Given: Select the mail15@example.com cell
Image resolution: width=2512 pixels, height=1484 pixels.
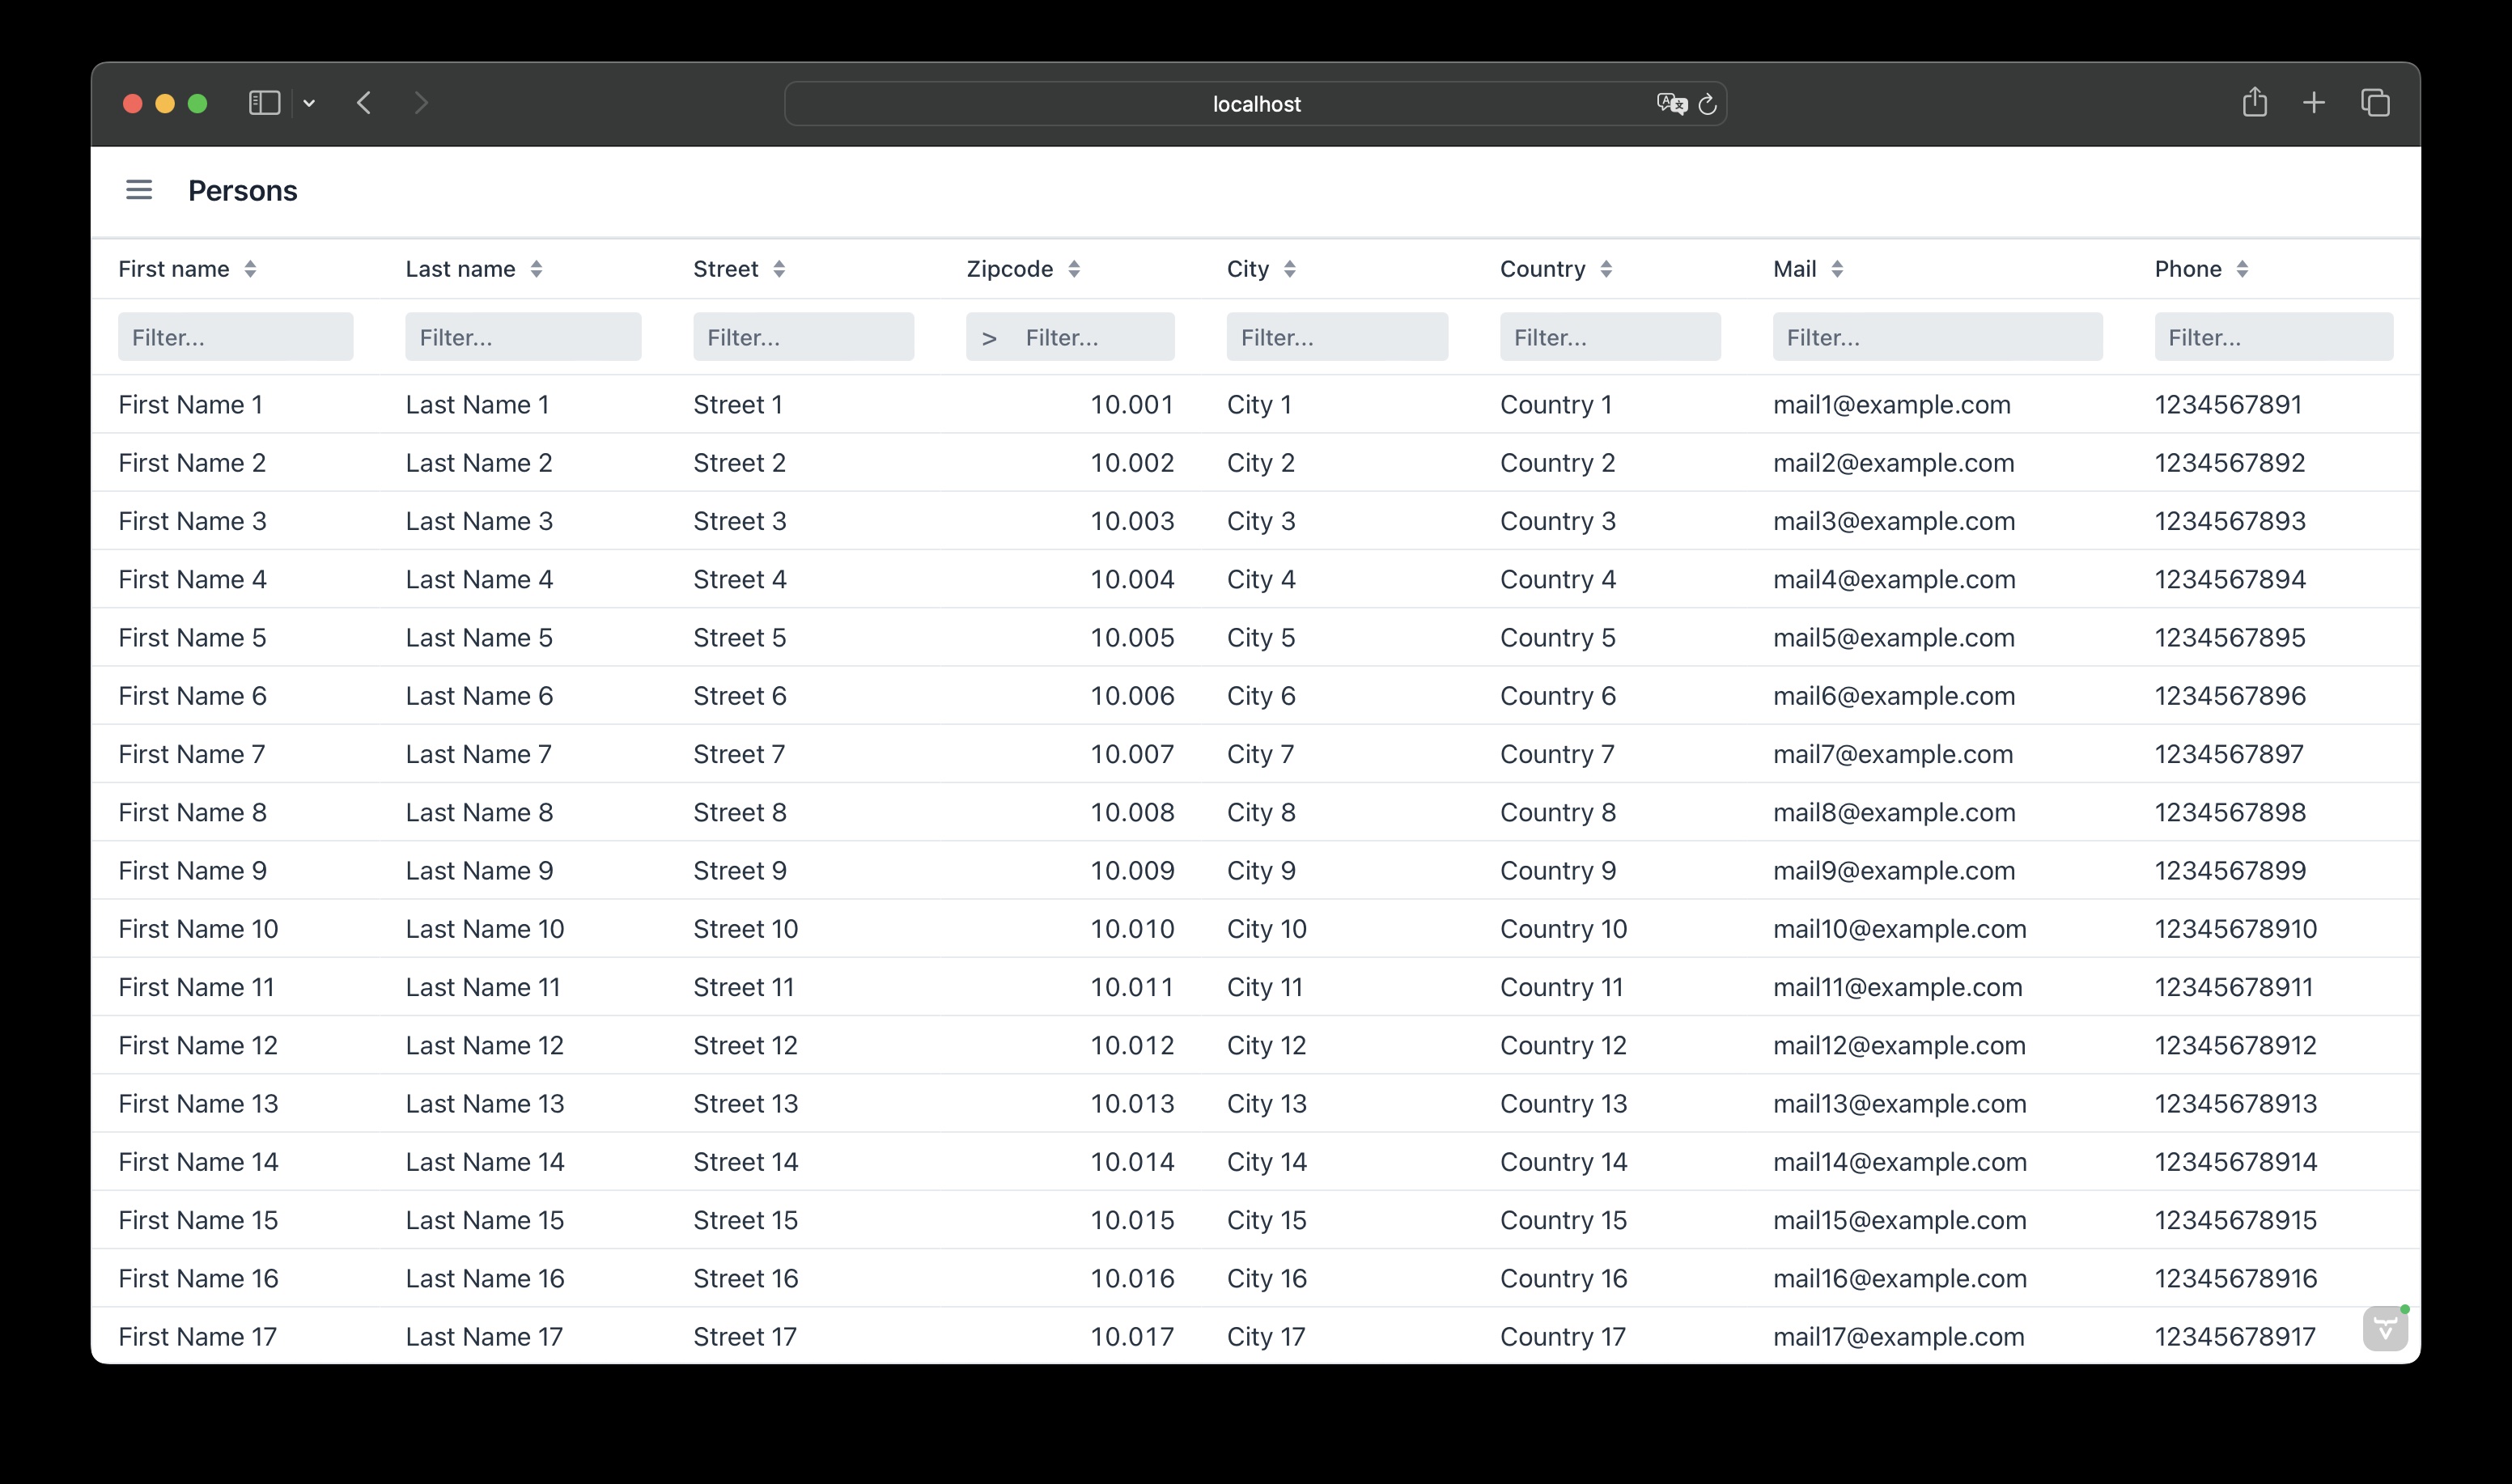Looking at the screenshot, I should point(1900,1220).
